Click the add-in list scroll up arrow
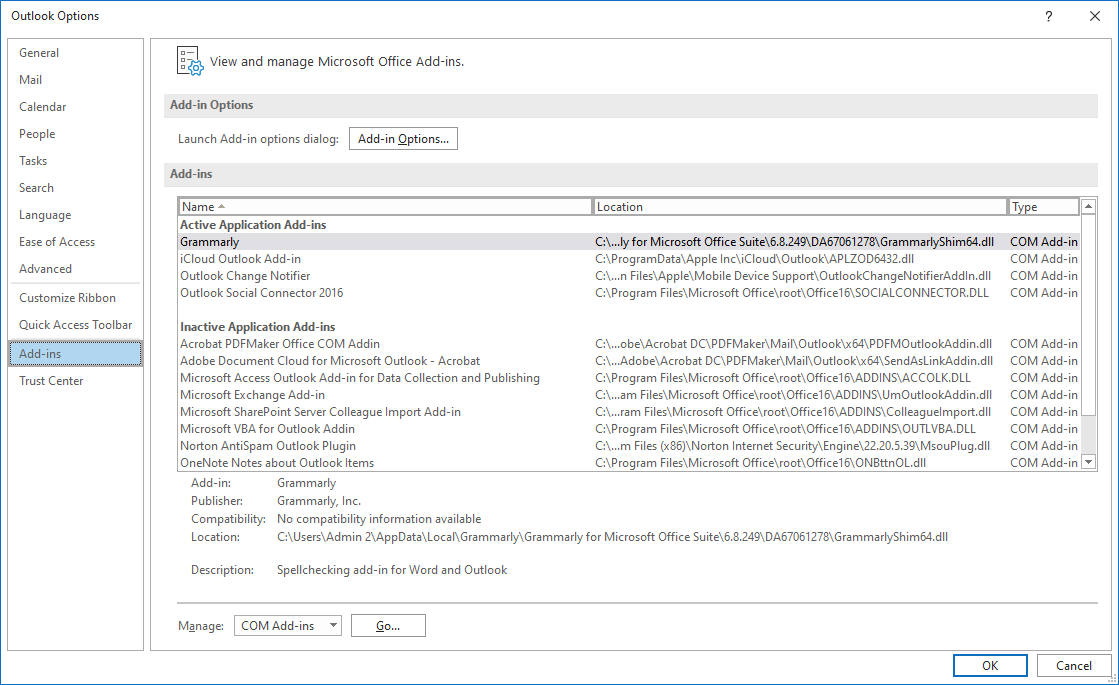 pos(1088,207)
